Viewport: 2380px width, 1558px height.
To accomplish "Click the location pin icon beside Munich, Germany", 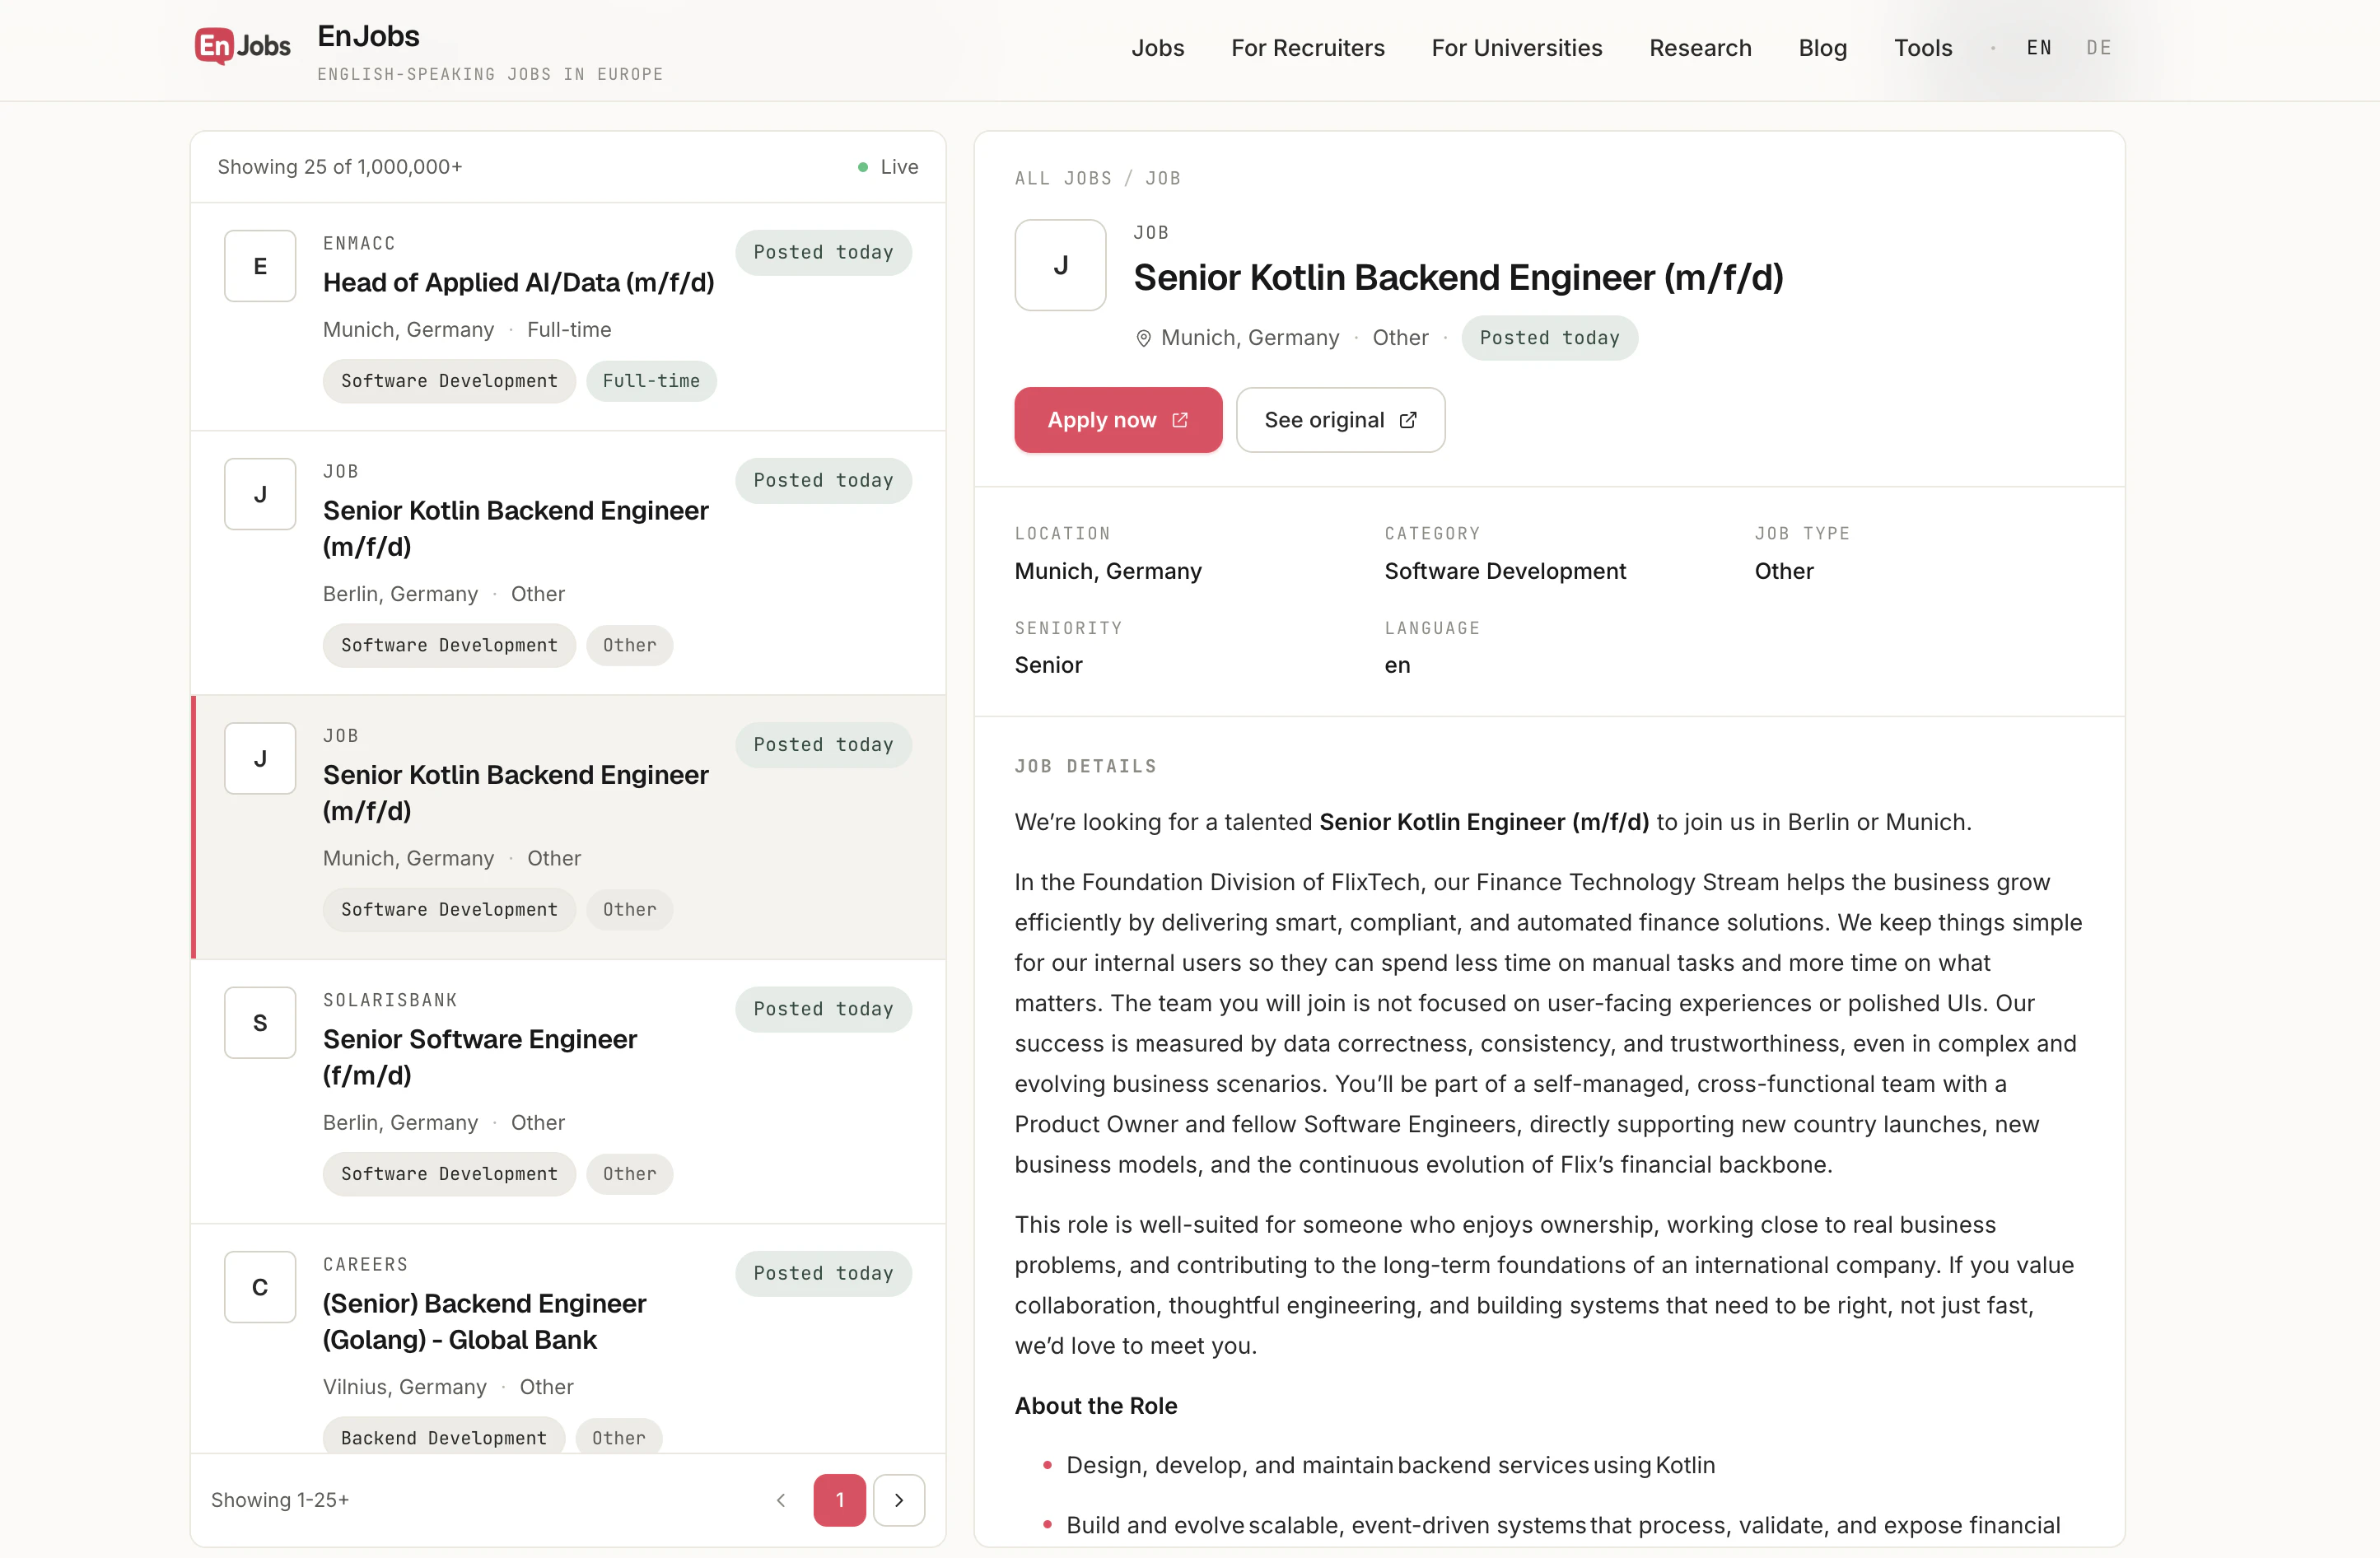I will 1143,339.
